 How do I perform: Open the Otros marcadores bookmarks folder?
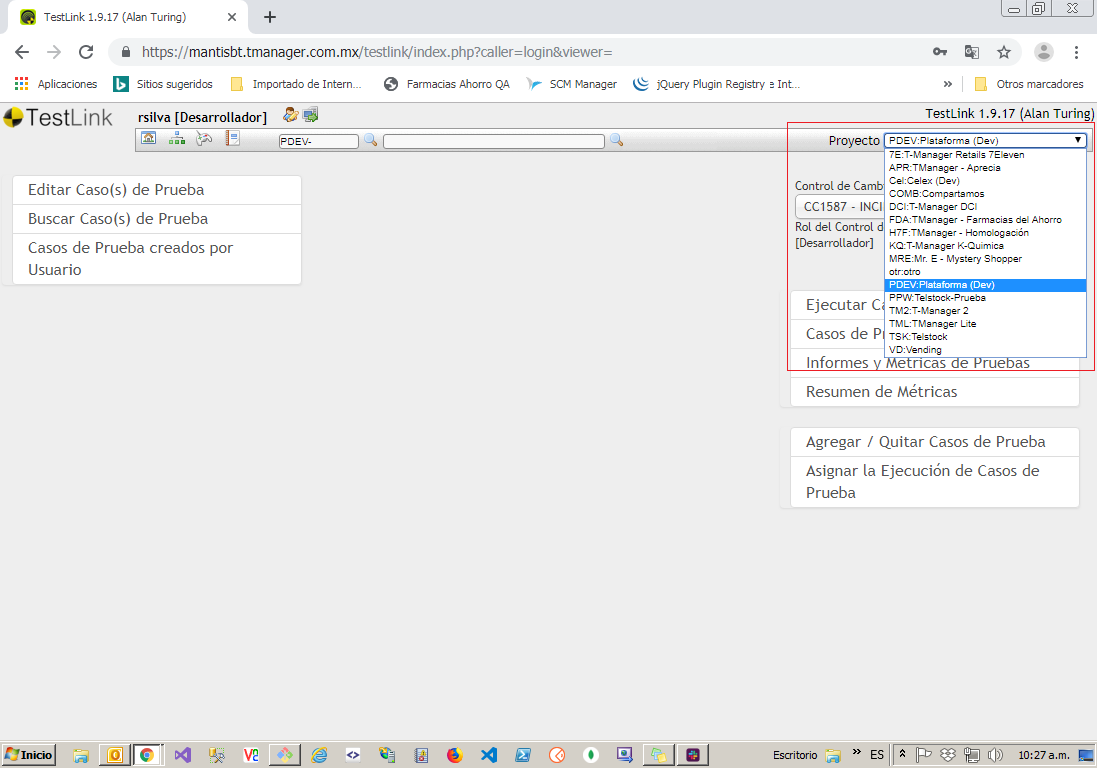click(x=1029, y=84)
